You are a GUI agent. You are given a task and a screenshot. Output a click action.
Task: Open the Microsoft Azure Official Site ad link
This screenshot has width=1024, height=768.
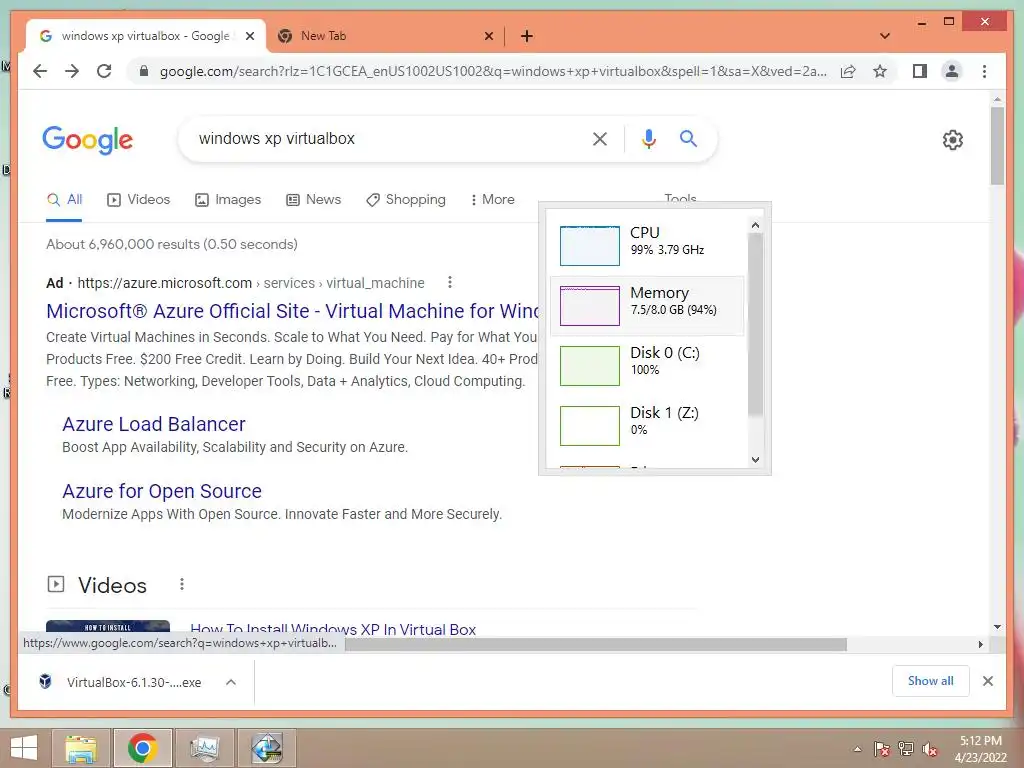(292, 311)
